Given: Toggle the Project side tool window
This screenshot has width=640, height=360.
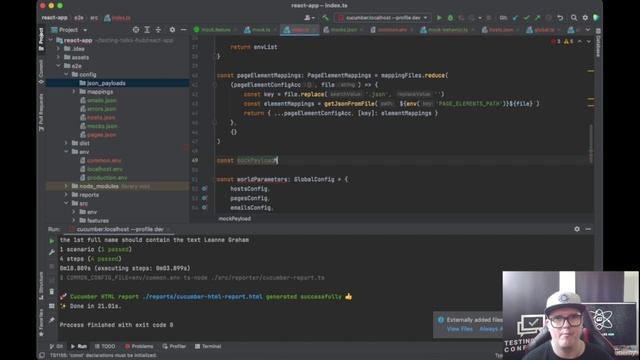Looking at the screenshot, I should pos(41,39).
